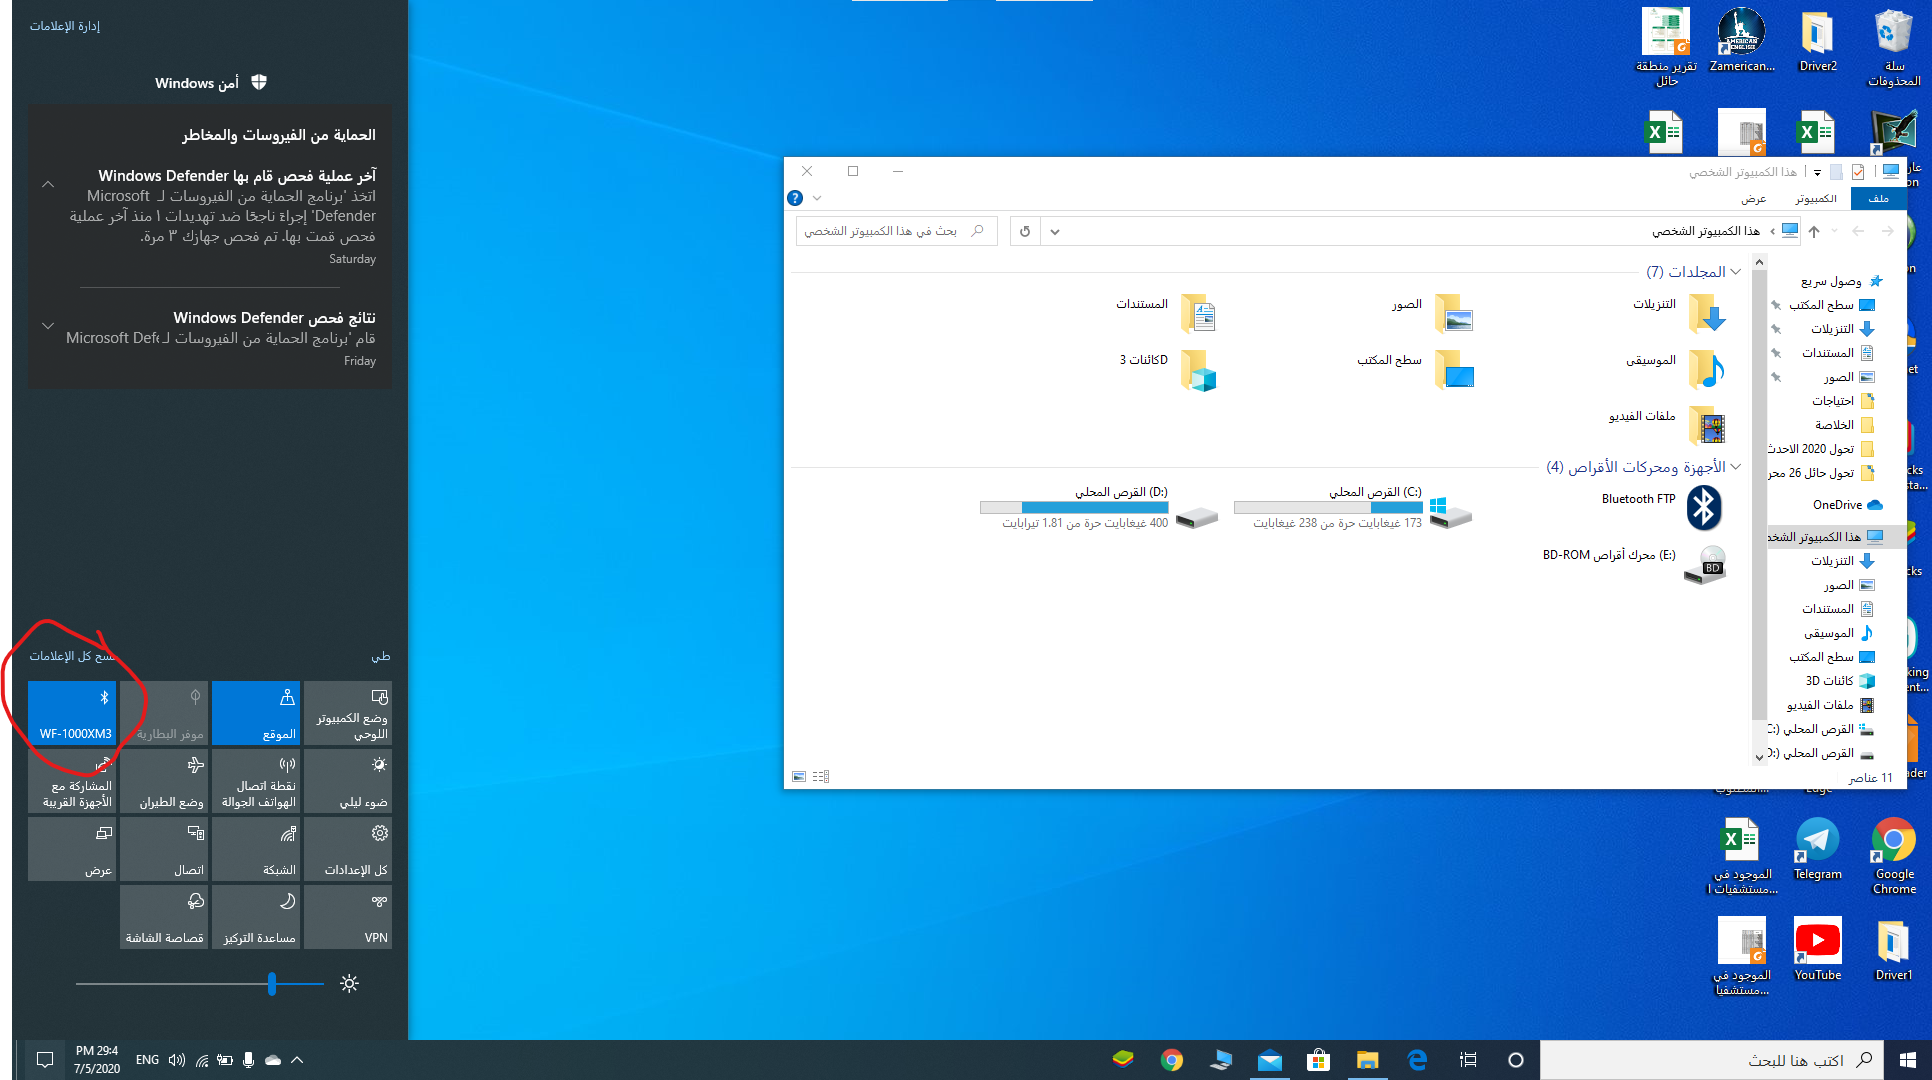Toggle the WF-1000XM3 Bluetooth quick action

pyautogui.click(x=72, y=713)
